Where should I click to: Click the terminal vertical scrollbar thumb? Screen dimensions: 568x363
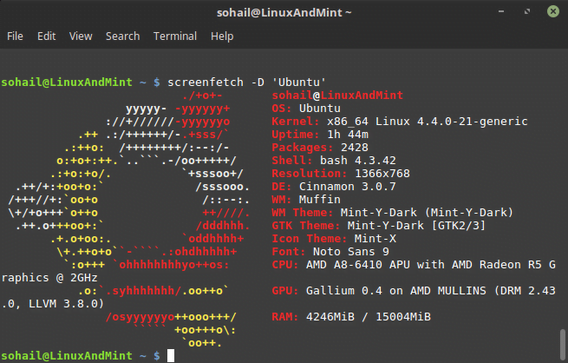(x=562, y=344)
